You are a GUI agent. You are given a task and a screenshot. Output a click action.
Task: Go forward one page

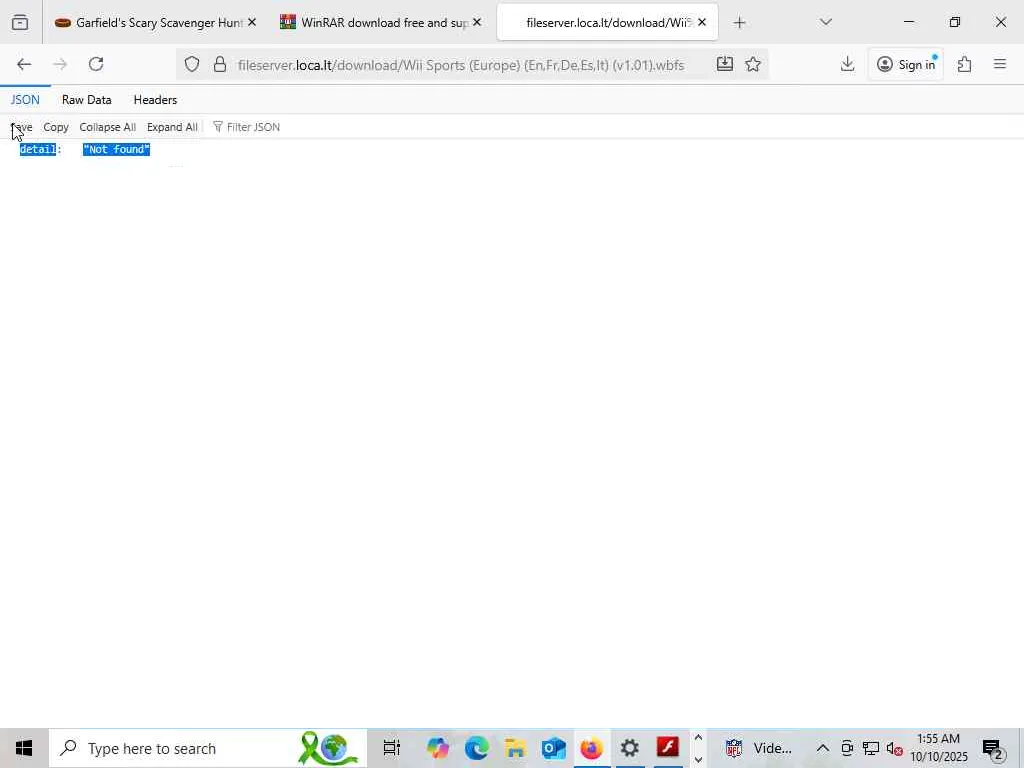(x=60, y=64)
